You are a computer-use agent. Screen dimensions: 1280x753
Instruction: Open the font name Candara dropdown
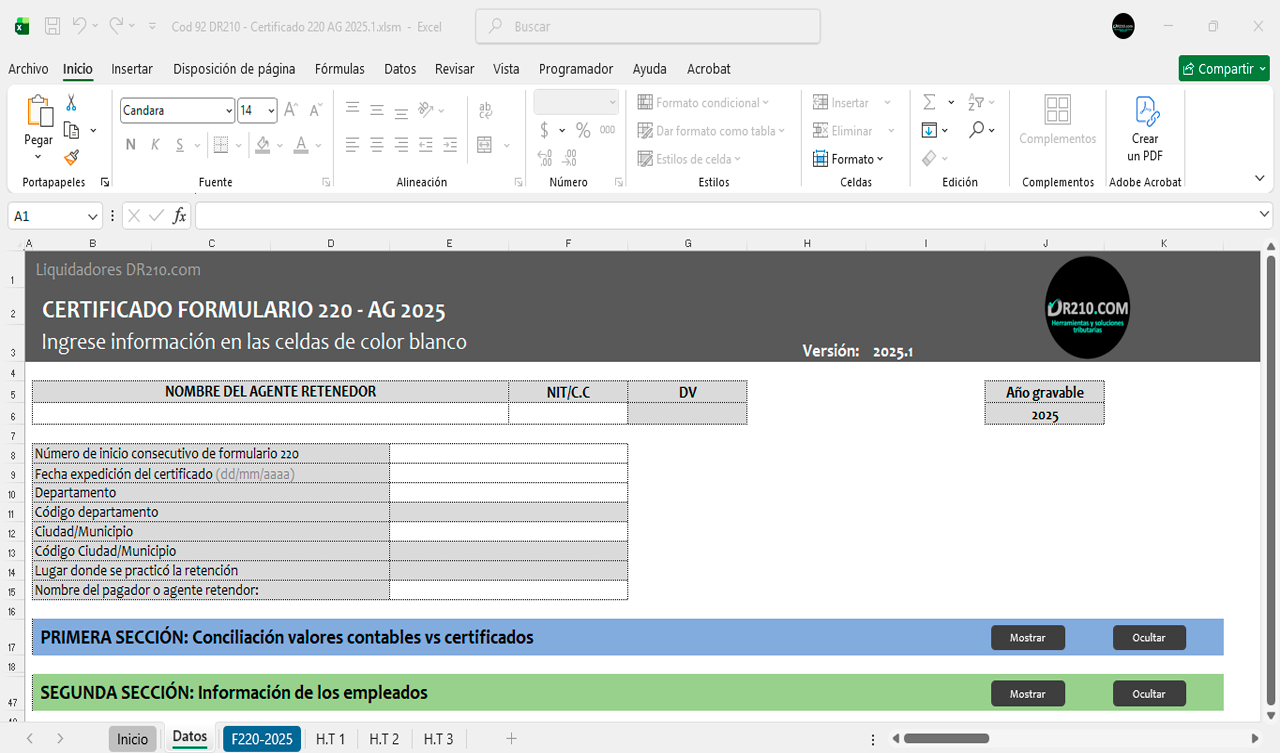click(x=229, y=111)
